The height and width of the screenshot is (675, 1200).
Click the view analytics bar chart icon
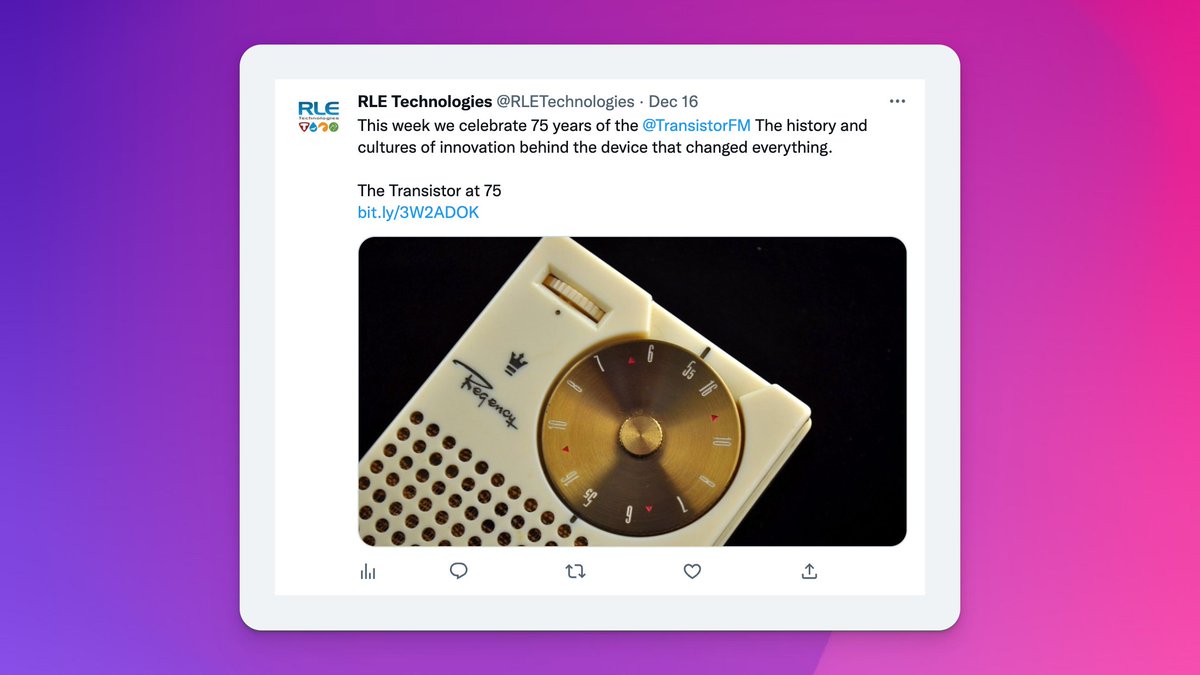(368, 571)
